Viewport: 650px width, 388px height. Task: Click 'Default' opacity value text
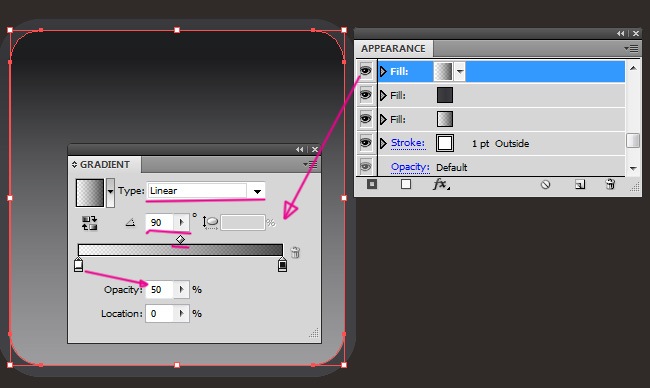(x=451, y=167)
